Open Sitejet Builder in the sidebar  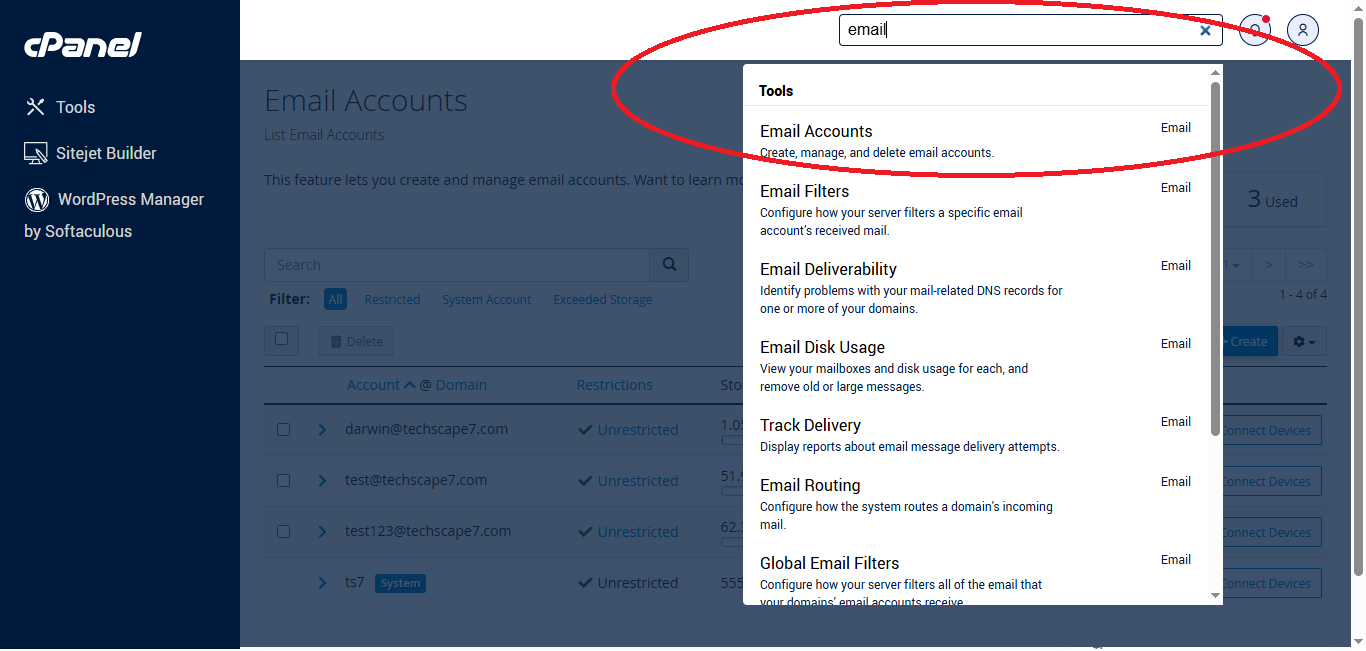pos(91,153)
